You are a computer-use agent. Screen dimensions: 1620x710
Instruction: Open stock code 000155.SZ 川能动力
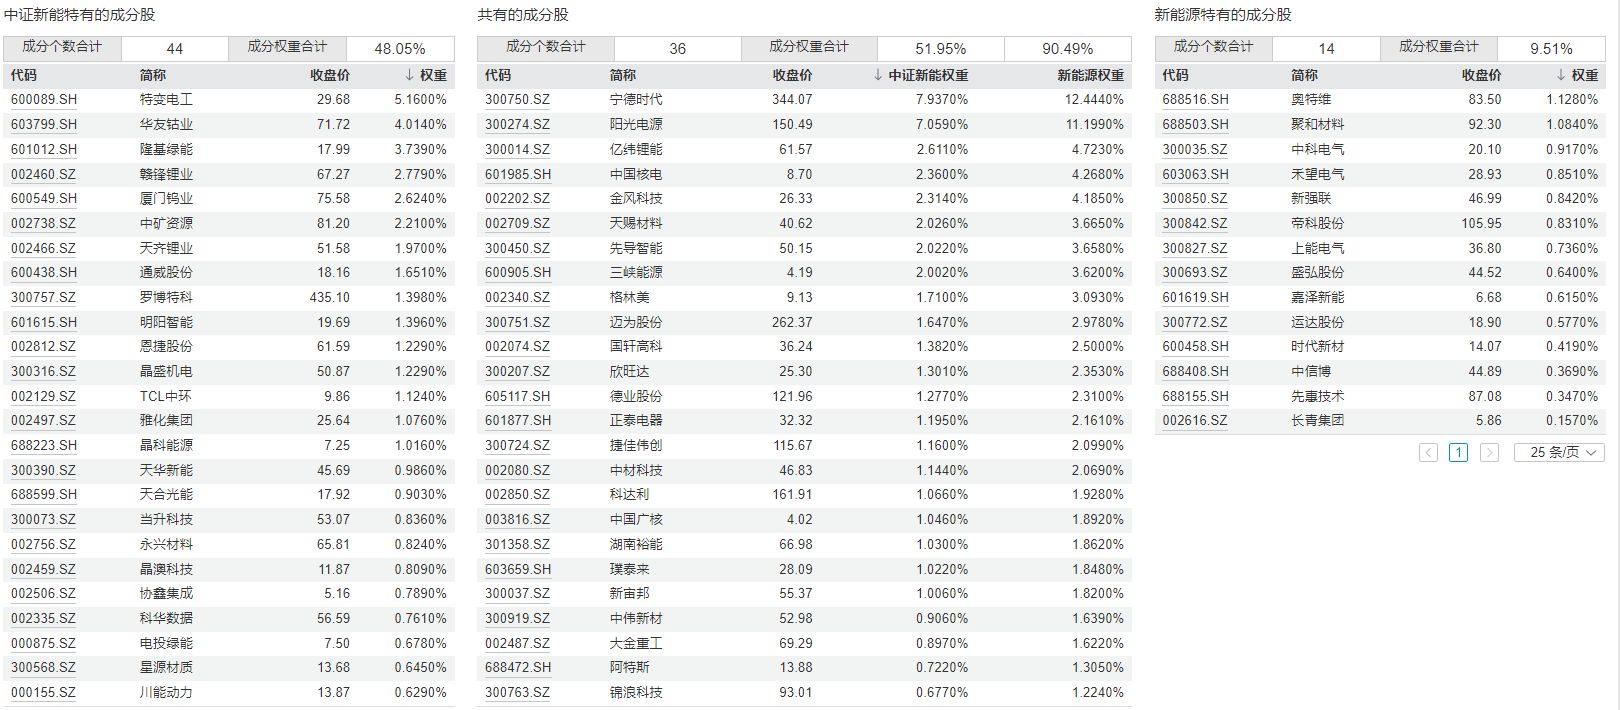click(x=43, y=692)
